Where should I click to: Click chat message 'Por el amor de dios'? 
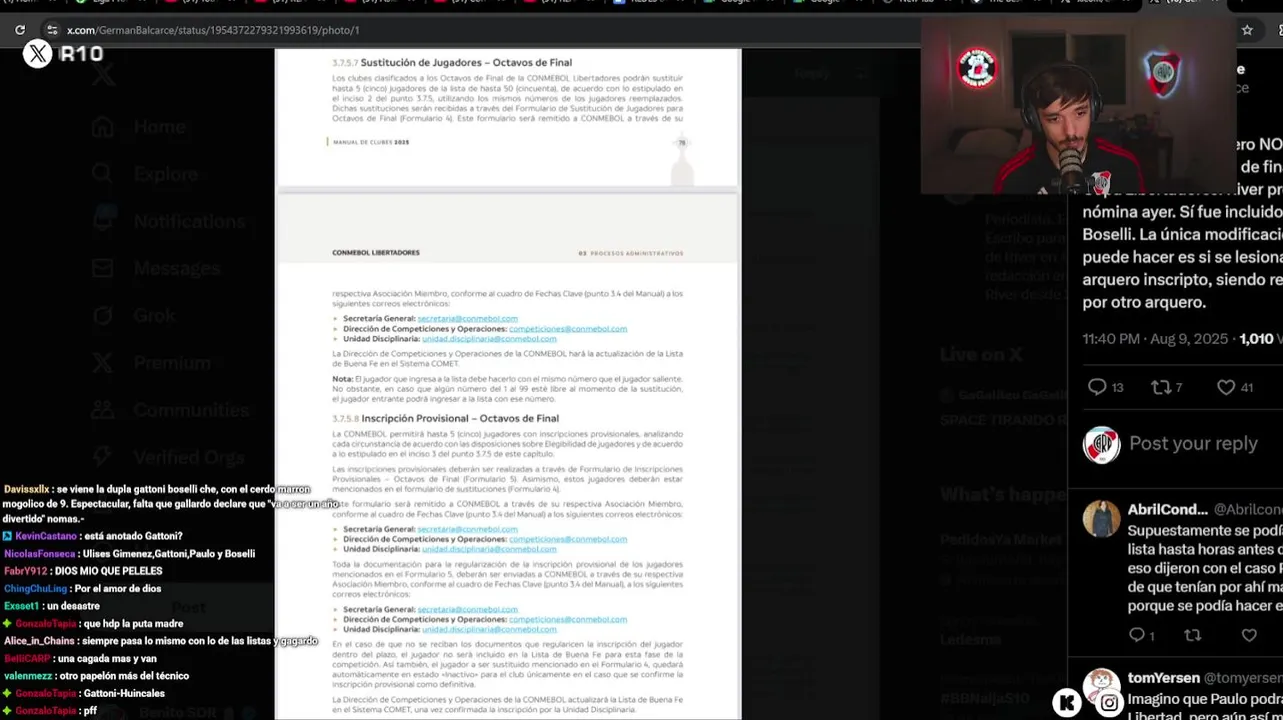click(82, 588)
